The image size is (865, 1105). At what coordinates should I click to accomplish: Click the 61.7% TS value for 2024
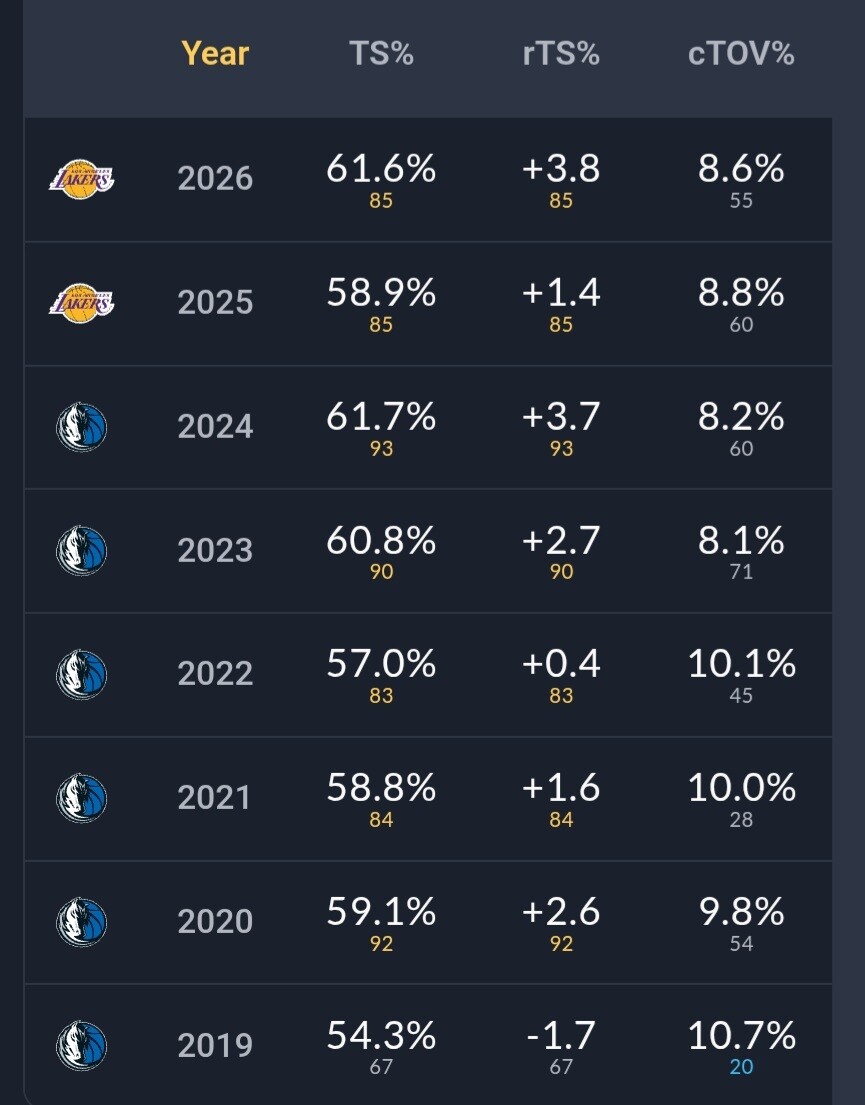pos(381,416)
